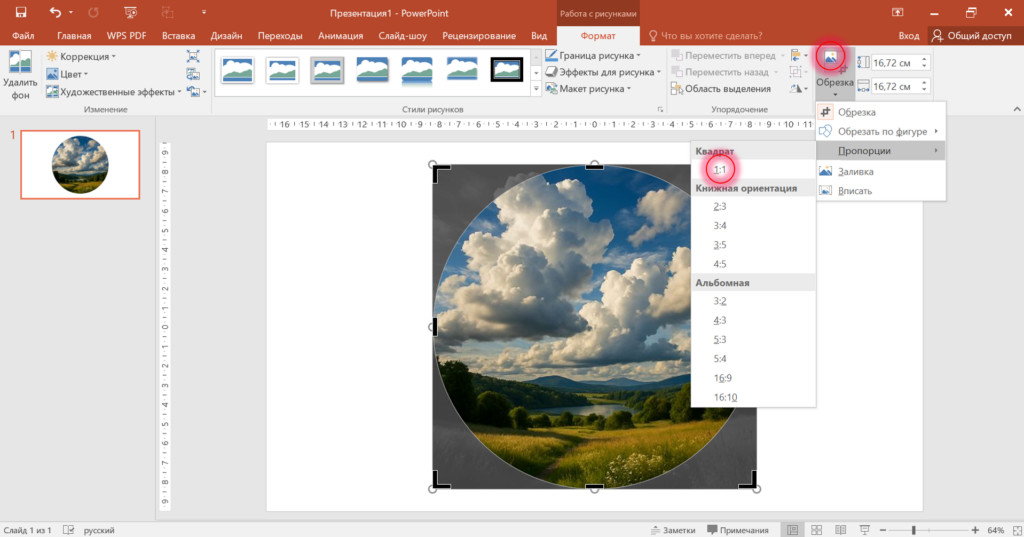This screenshot has height=537, width=1024.
Task: Start Slide Show from status bar icon
Action: (x=865, y=530)
